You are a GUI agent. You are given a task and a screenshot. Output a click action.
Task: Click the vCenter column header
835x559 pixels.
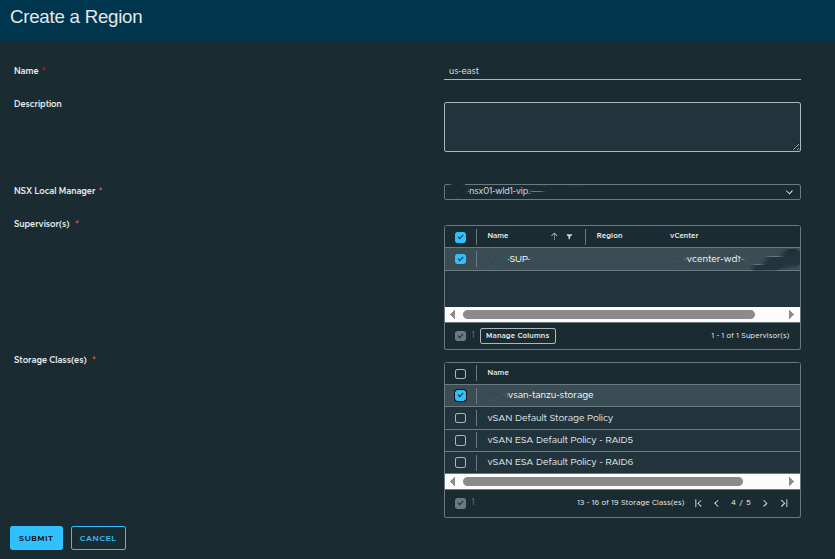click(684, 236)
